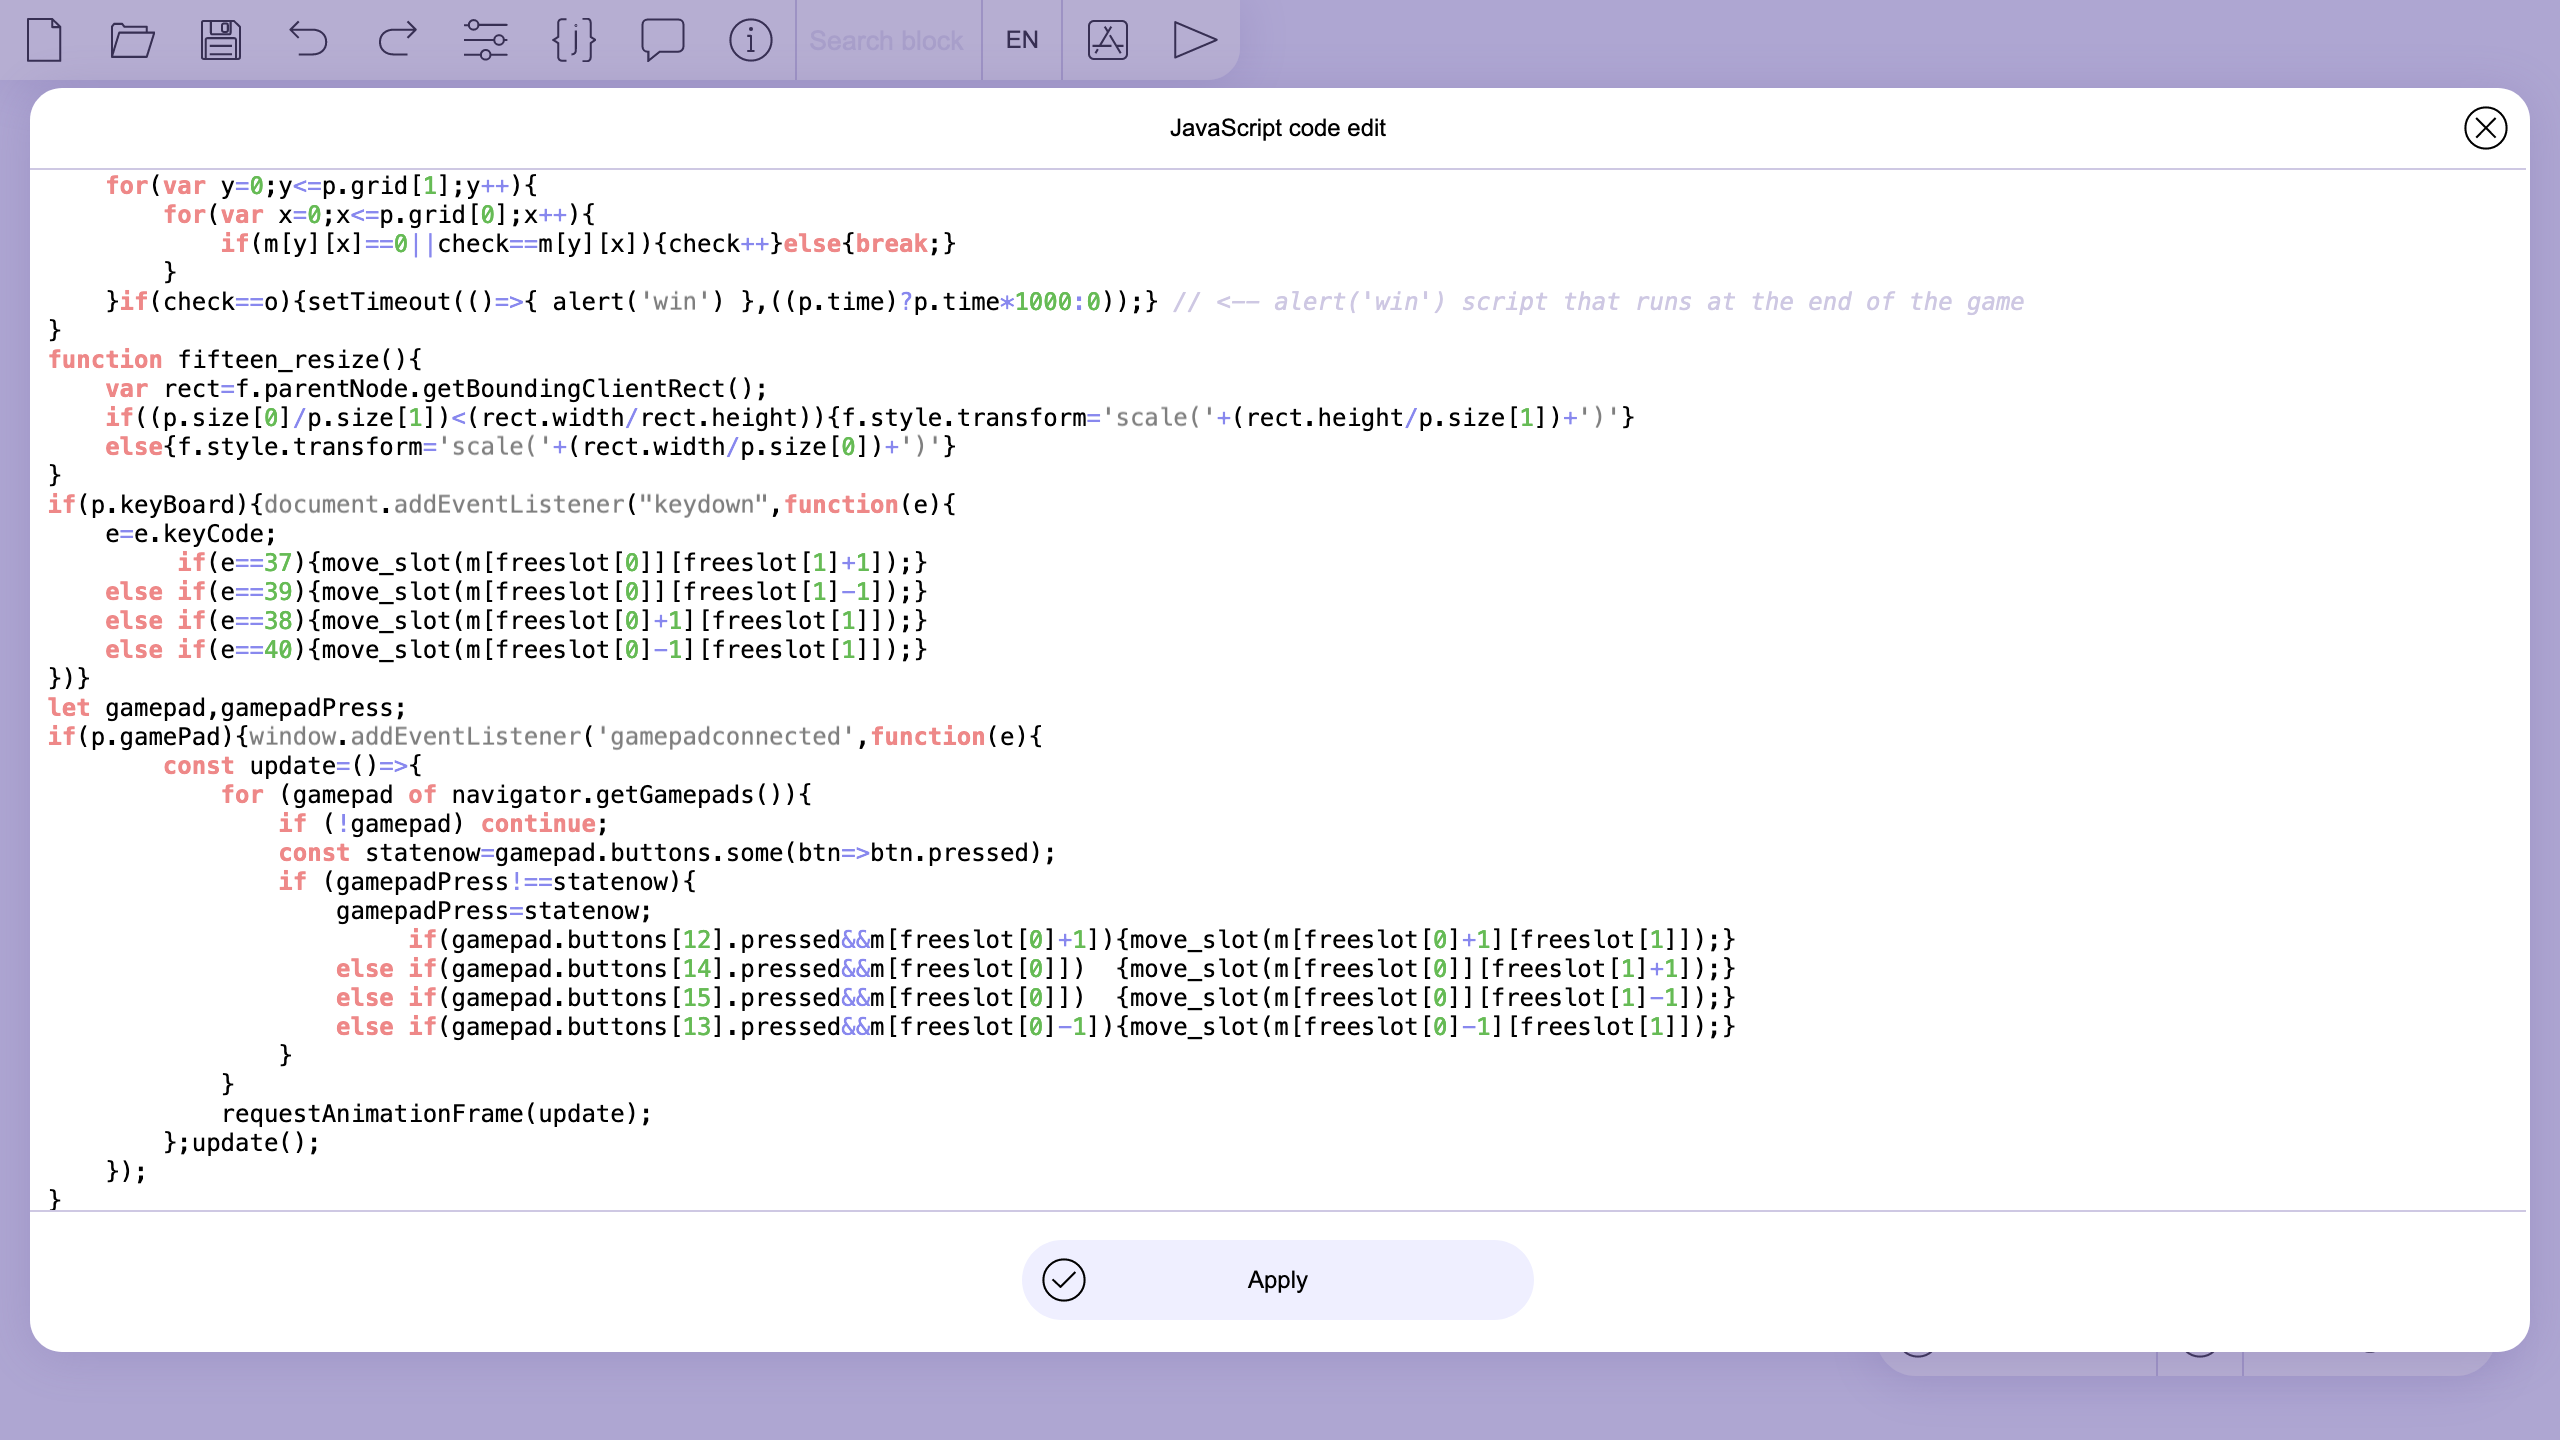Click the line with 'else if(e==40)'

click(x=516, y=650)
